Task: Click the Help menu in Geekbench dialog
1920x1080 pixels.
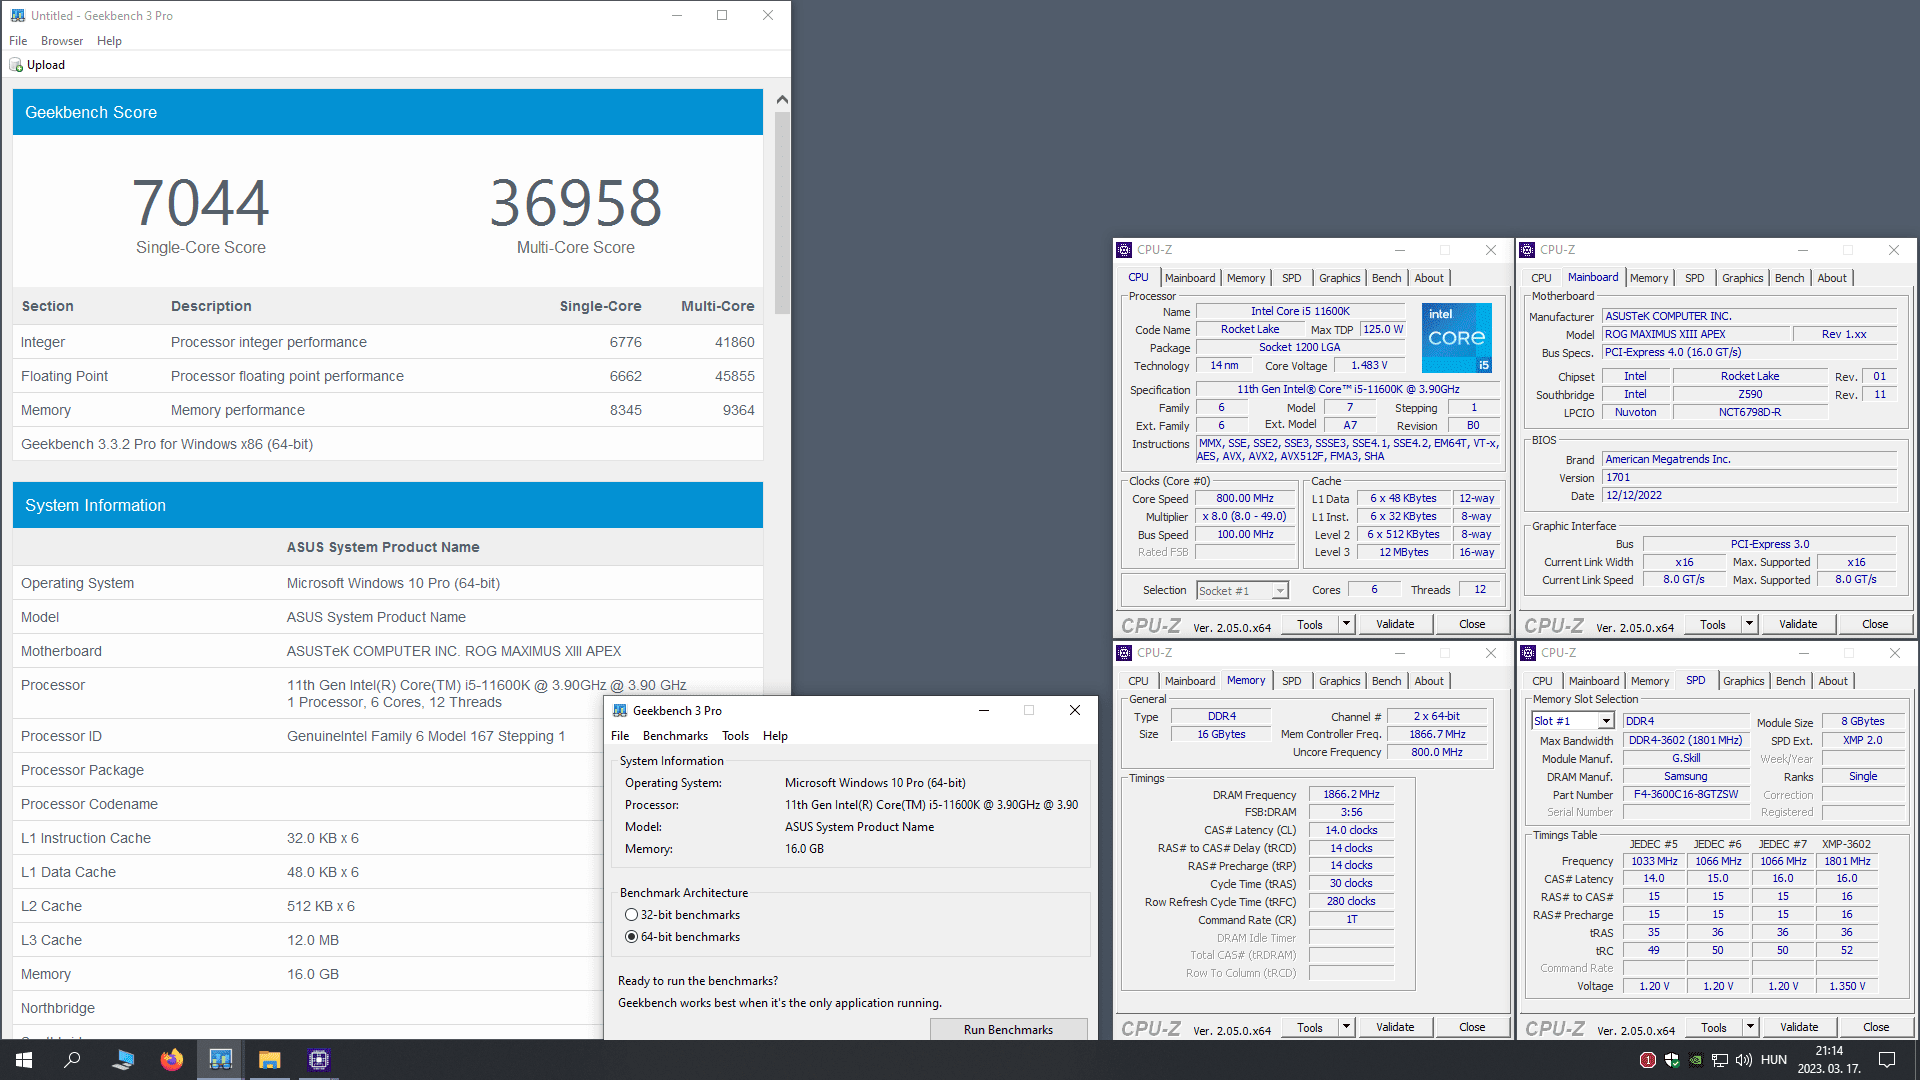Action: [x=775, y=736]
